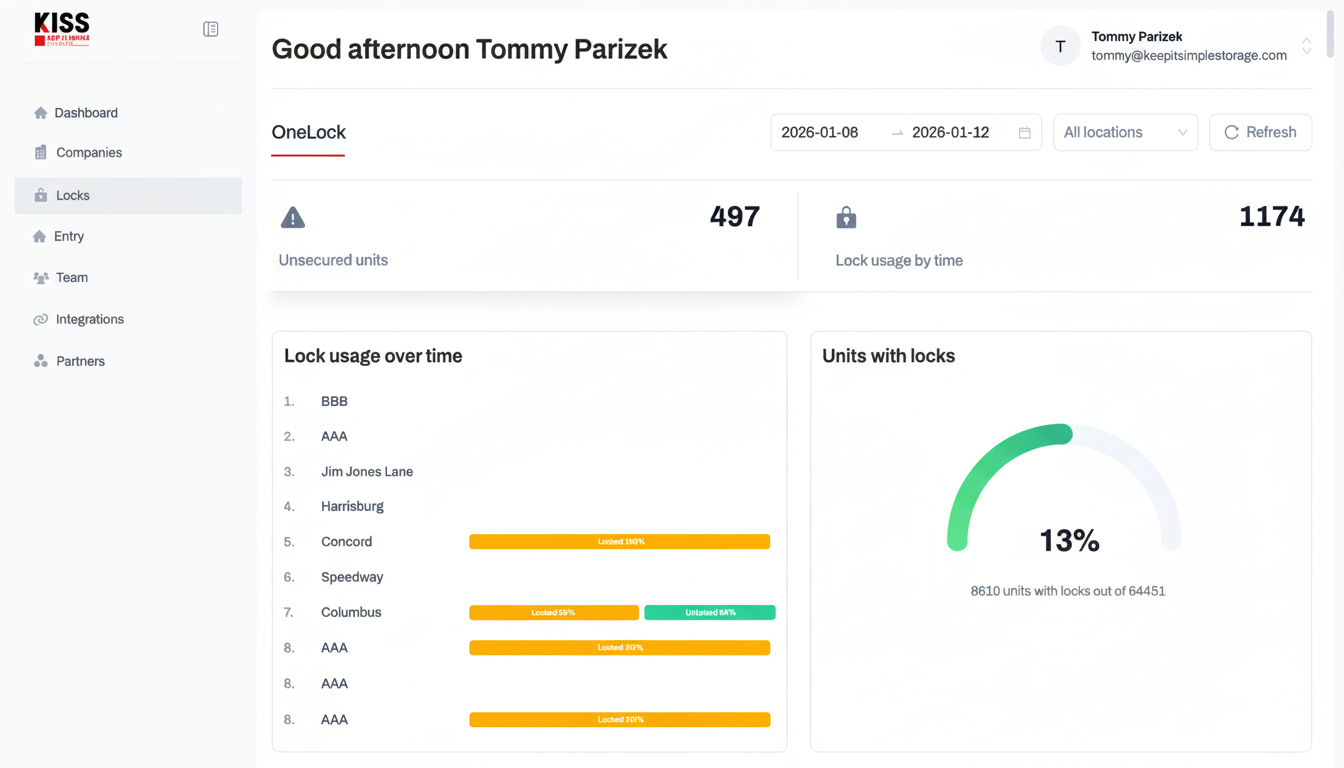This screenshot has height=768, width=1344.
Task: Click the green Columbus unlocked bar
Action: tap(710, 612)
